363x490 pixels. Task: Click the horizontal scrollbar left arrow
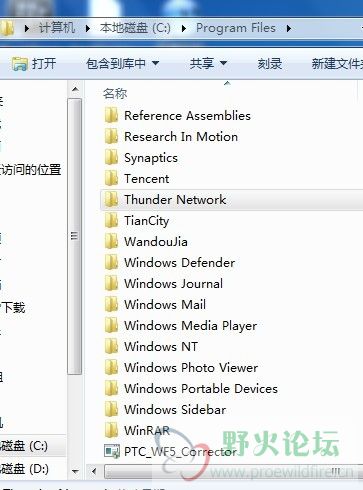click(94, 471)
